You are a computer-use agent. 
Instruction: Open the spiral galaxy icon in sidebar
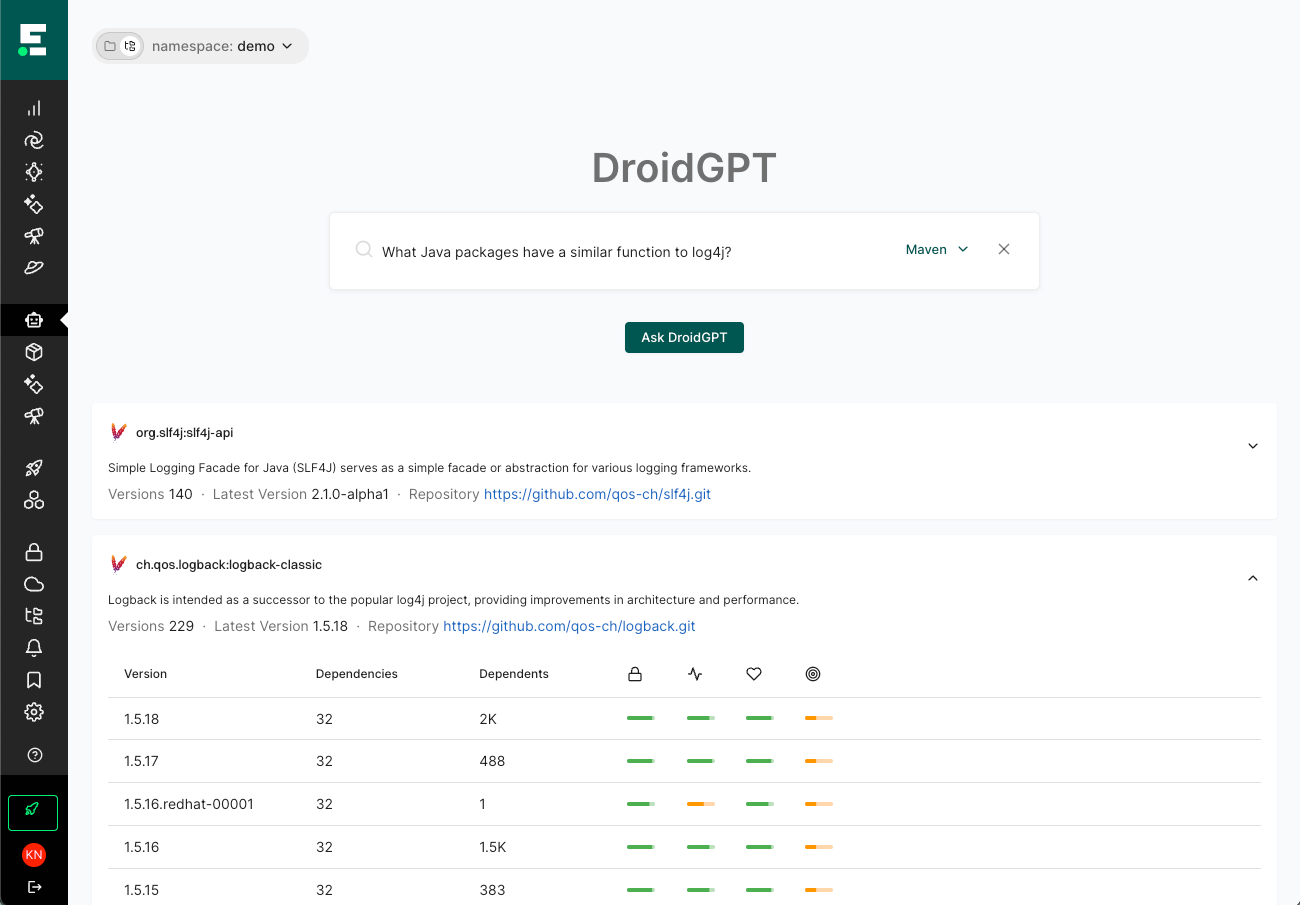click(x=34, y=140)
